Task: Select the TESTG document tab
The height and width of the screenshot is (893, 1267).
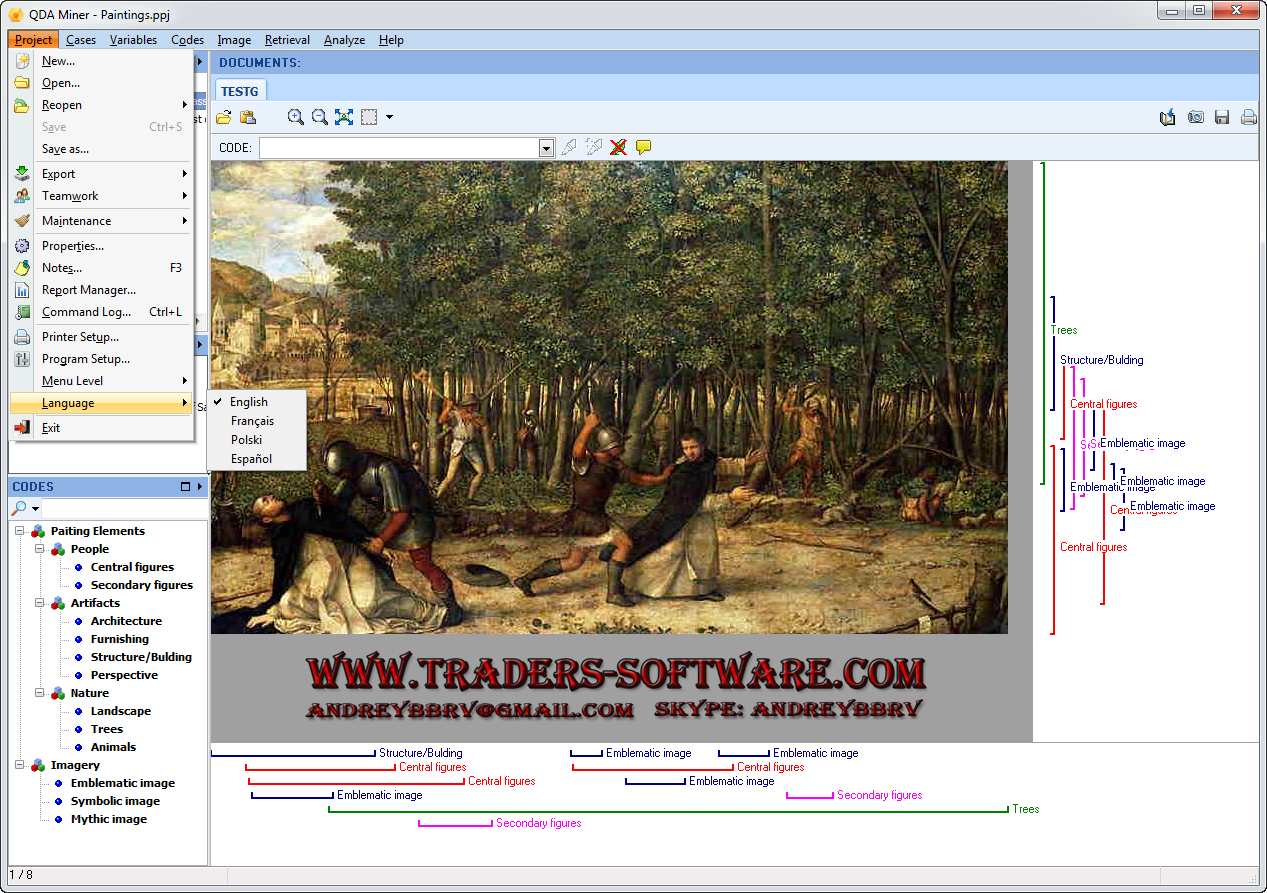Action: tap(240, 91)
